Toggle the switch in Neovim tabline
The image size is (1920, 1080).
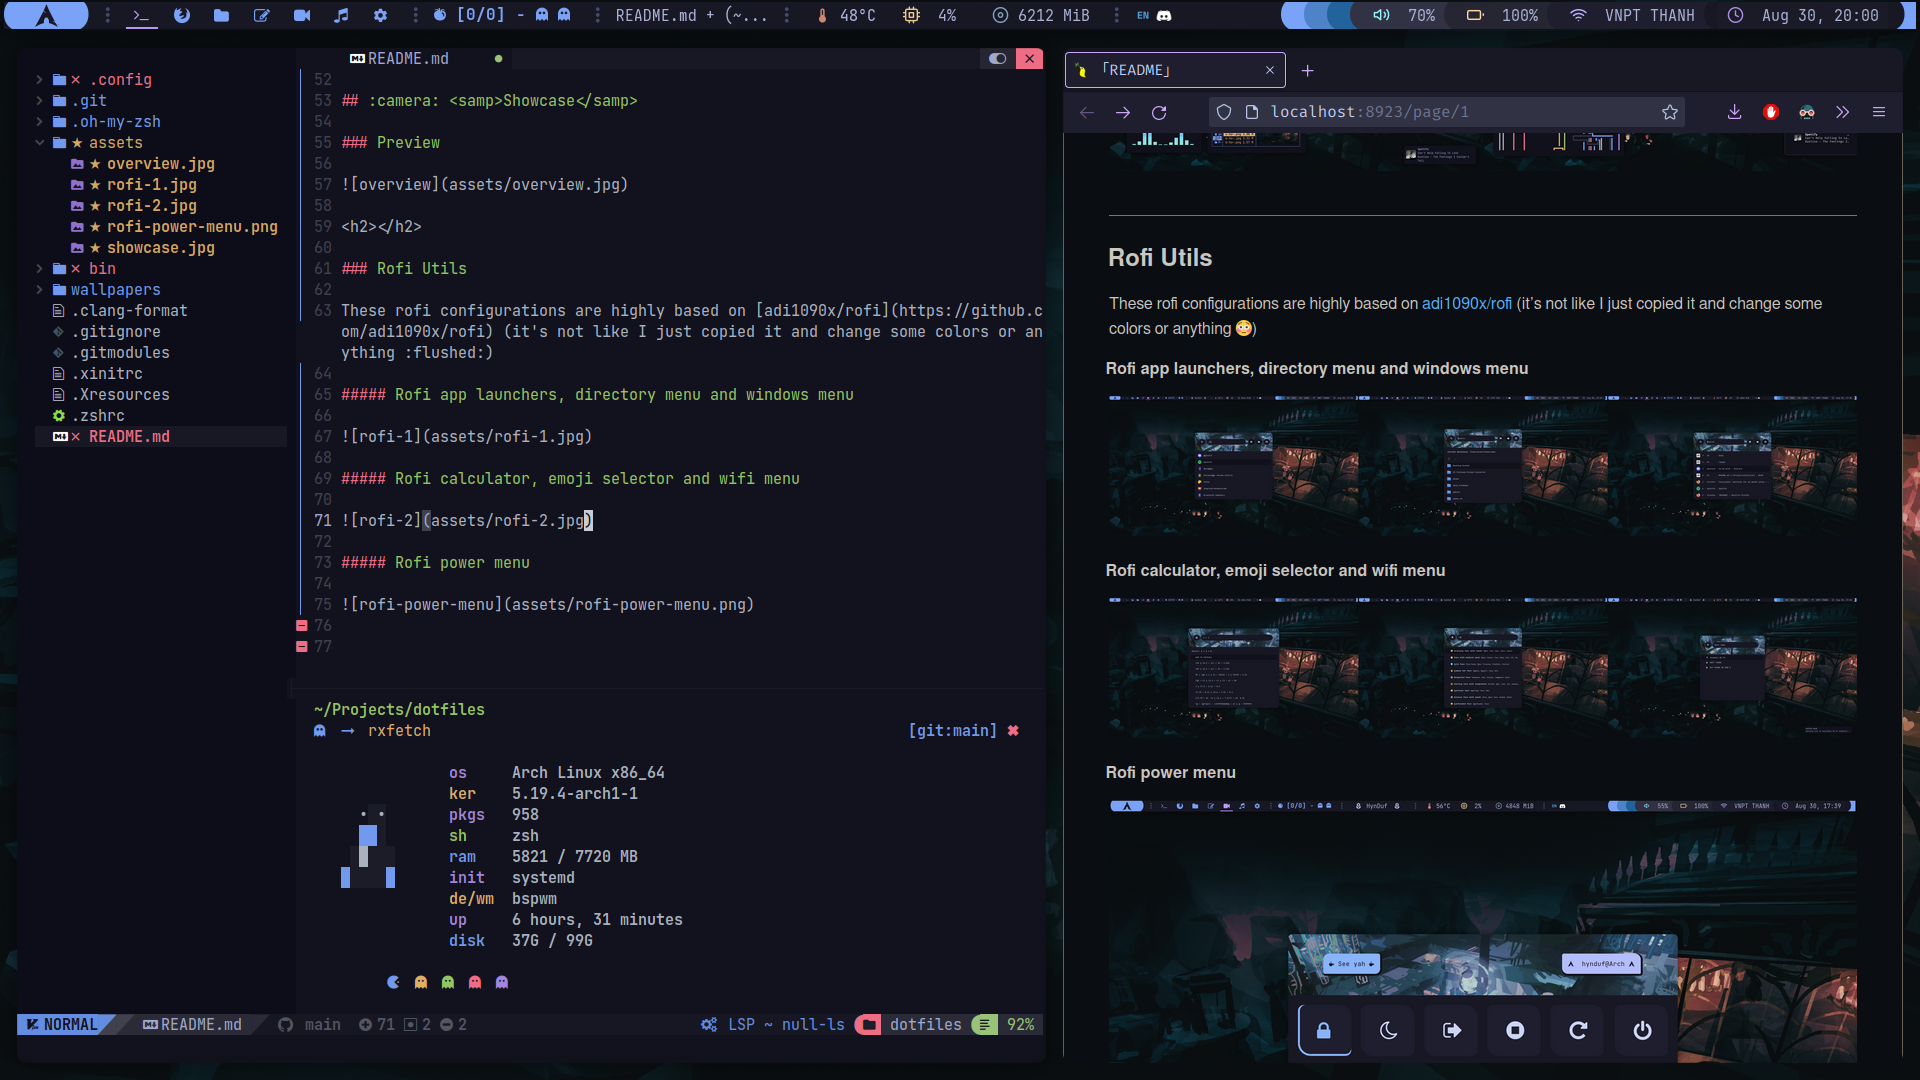tap(997, 59)
